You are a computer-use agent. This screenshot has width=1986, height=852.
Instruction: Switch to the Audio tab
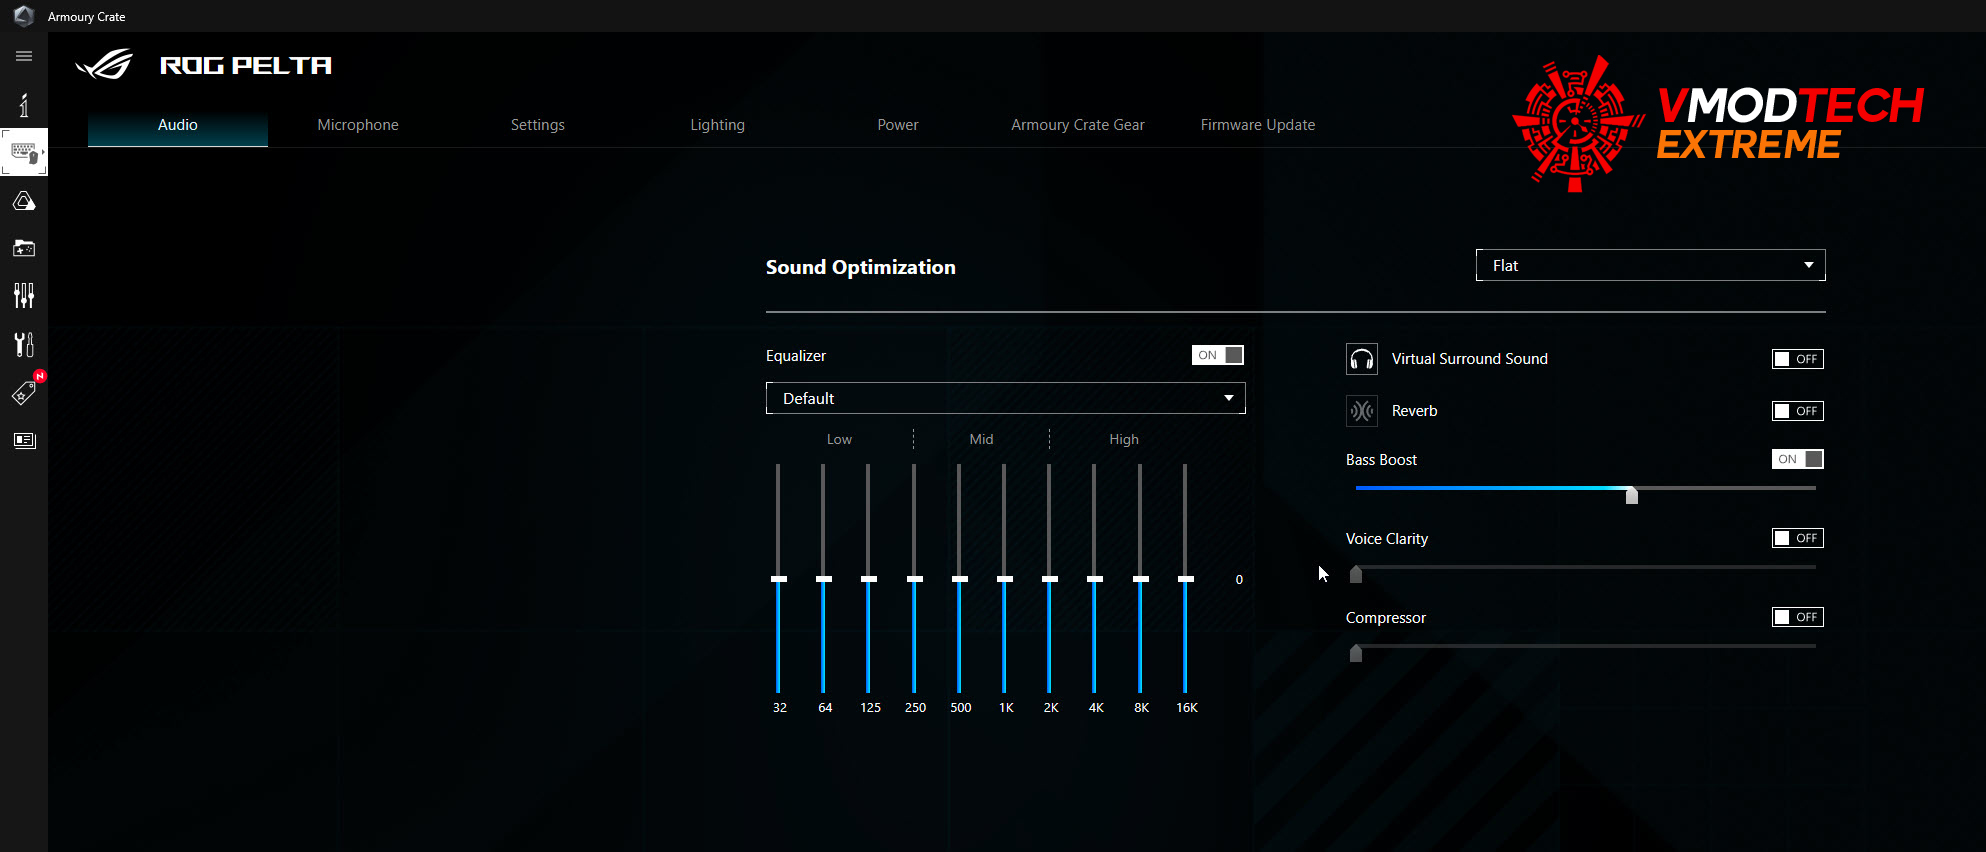tap(178, 125)
